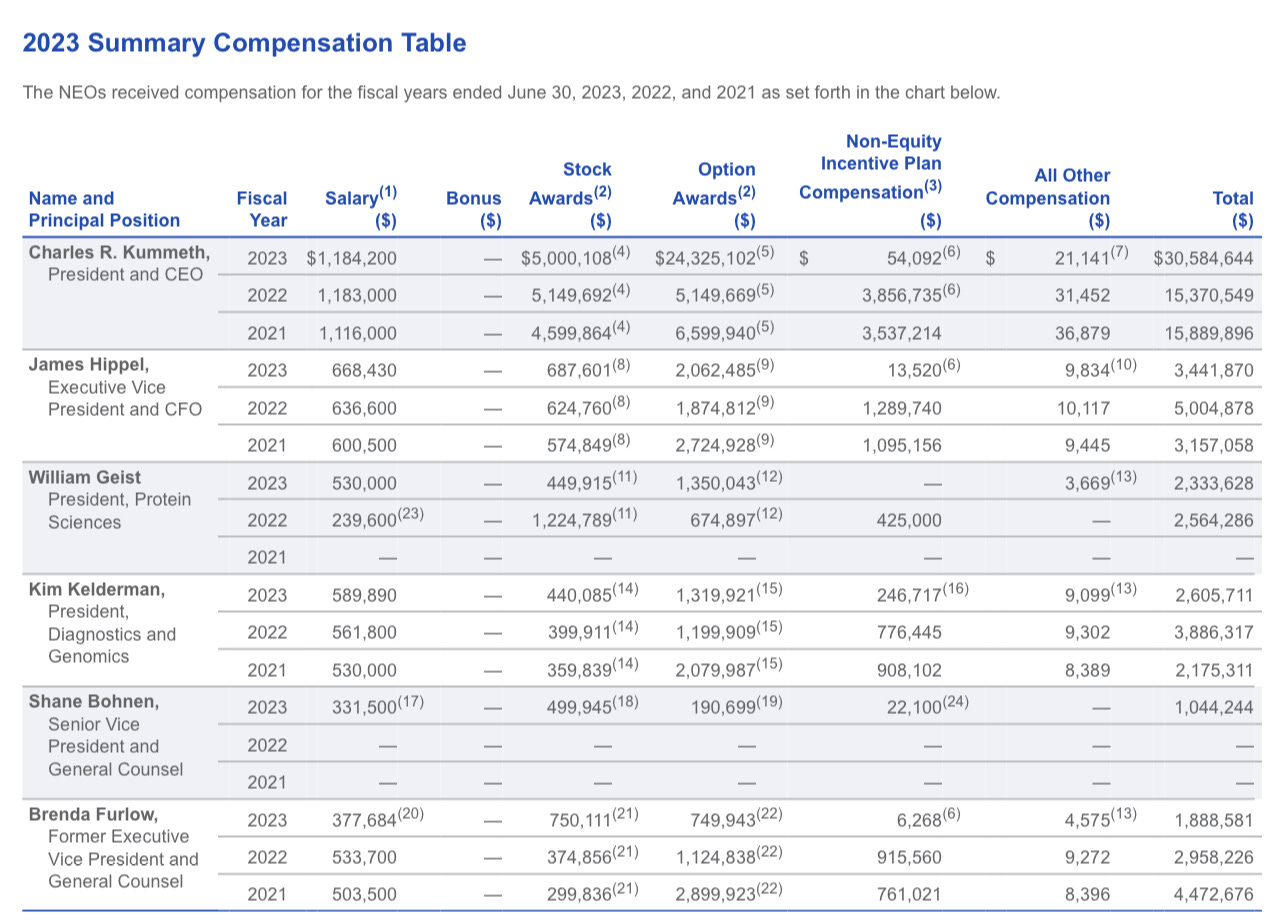Select the total 15,370,549

(x=1209, y=295)
